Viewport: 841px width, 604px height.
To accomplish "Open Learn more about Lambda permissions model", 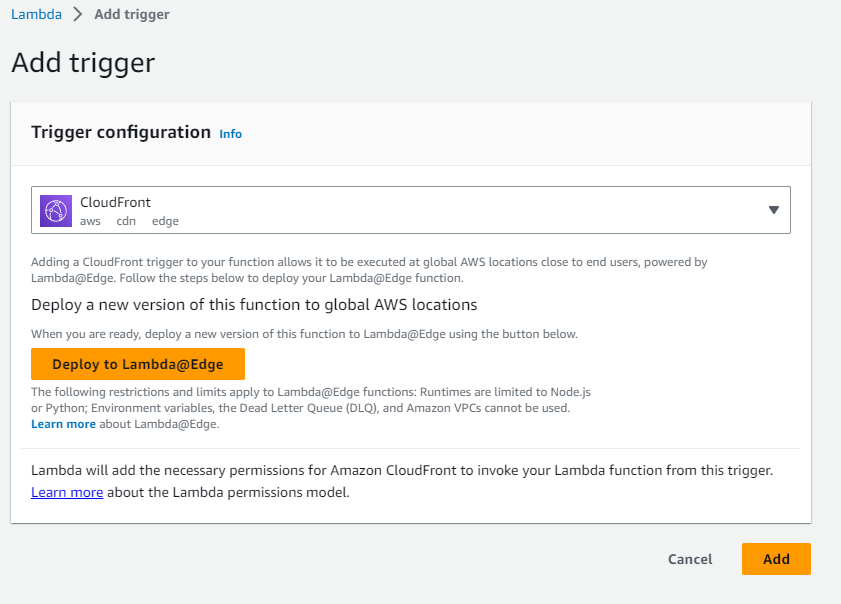I will [x=67, y=492].
